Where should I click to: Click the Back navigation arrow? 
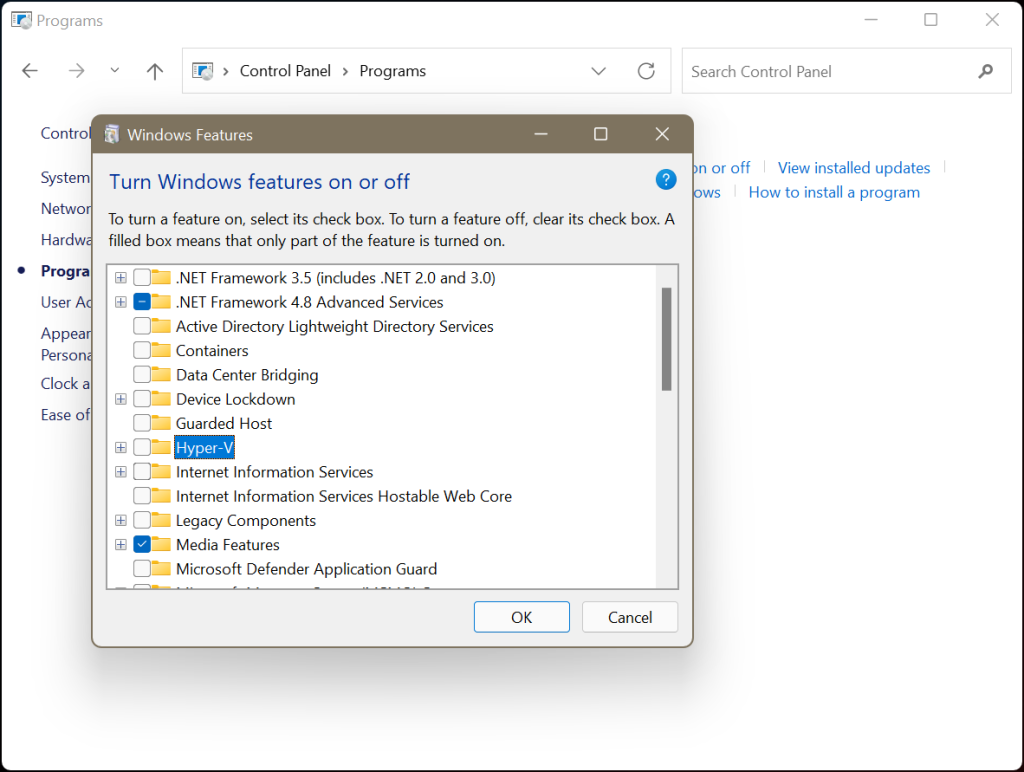pyautogui.click(x=29, y=70)
